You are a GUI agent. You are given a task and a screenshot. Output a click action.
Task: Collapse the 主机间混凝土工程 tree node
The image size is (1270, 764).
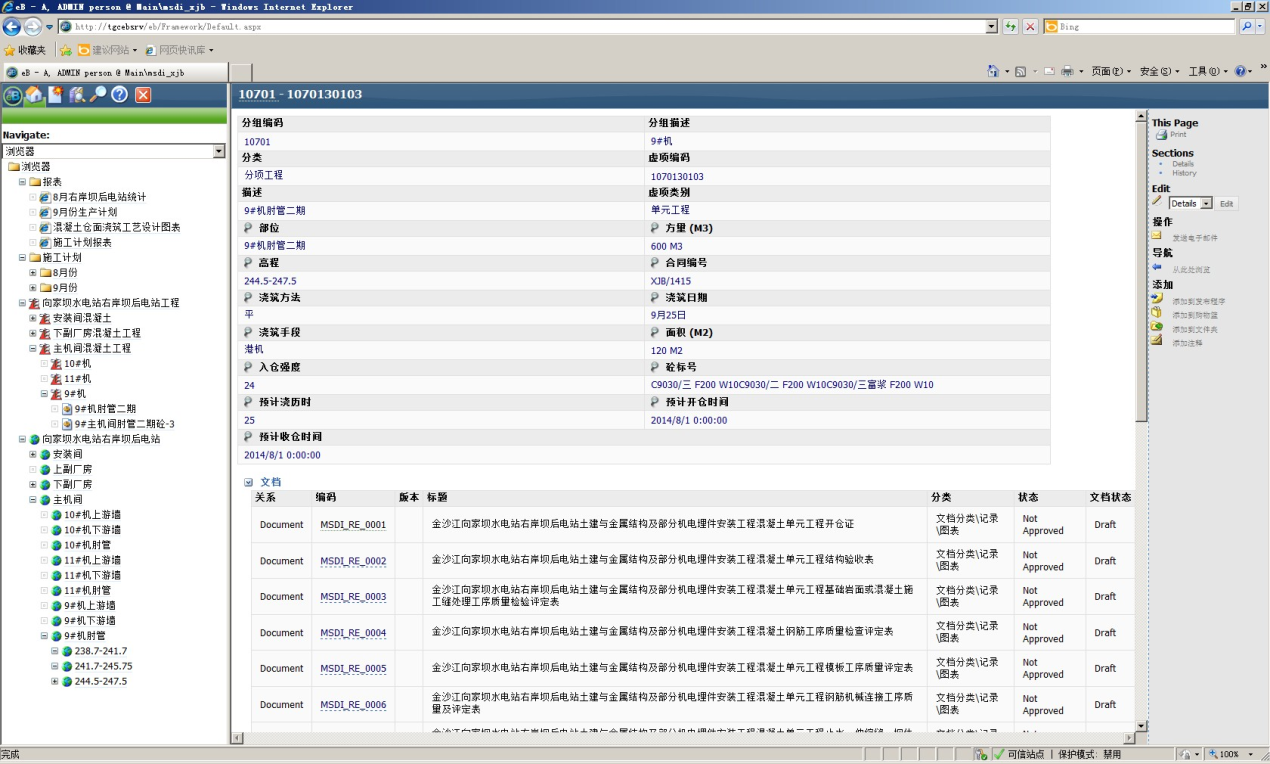(x=33, y=349)
